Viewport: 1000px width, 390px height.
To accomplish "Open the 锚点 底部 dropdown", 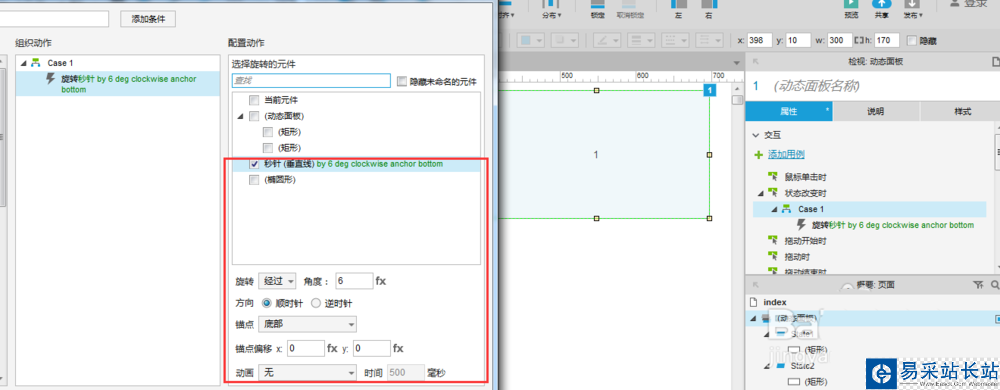I will 307,324.
